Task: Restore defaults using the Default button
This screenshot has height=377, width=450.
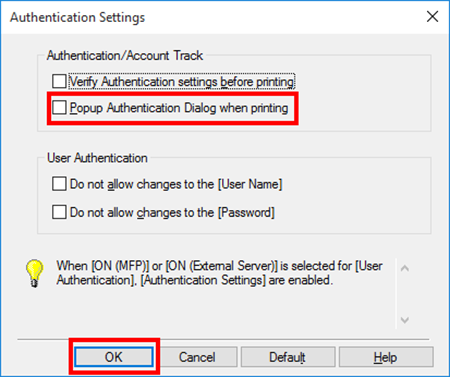Action: coord(288,357)
